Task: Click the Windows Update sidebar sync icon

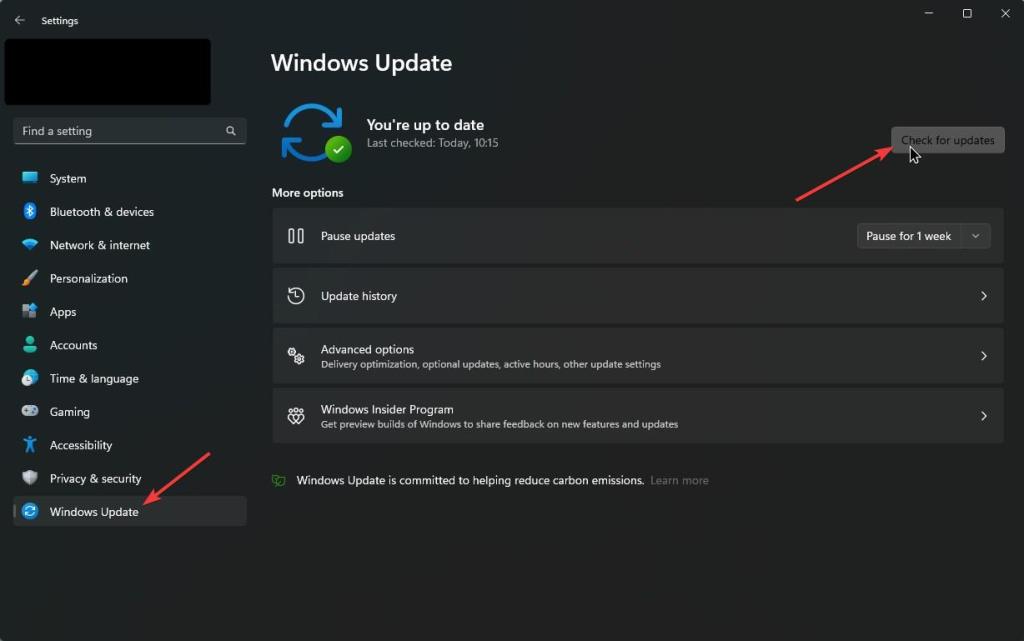Action: [x=30, y=511]
